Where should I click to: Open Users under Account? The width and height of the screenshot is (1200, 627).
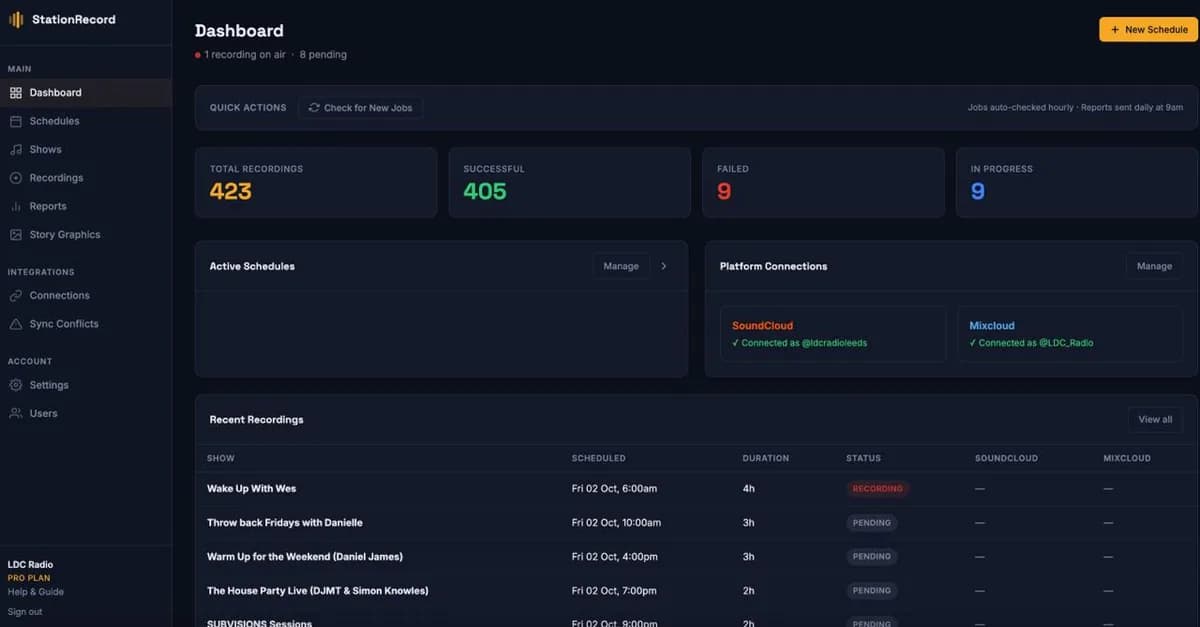coord(86,413)
